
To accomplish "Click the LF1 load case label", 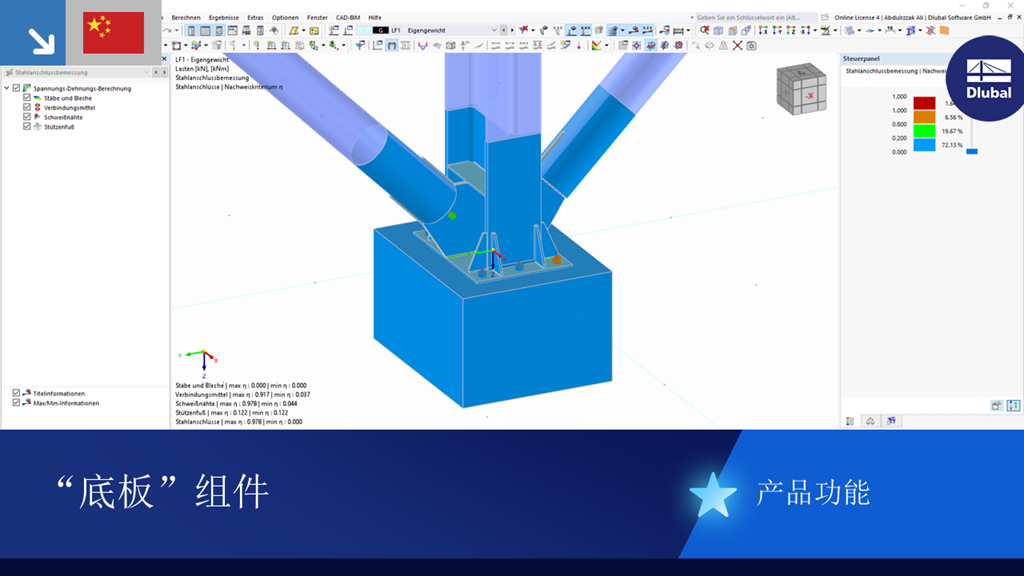I will [396, 30].
